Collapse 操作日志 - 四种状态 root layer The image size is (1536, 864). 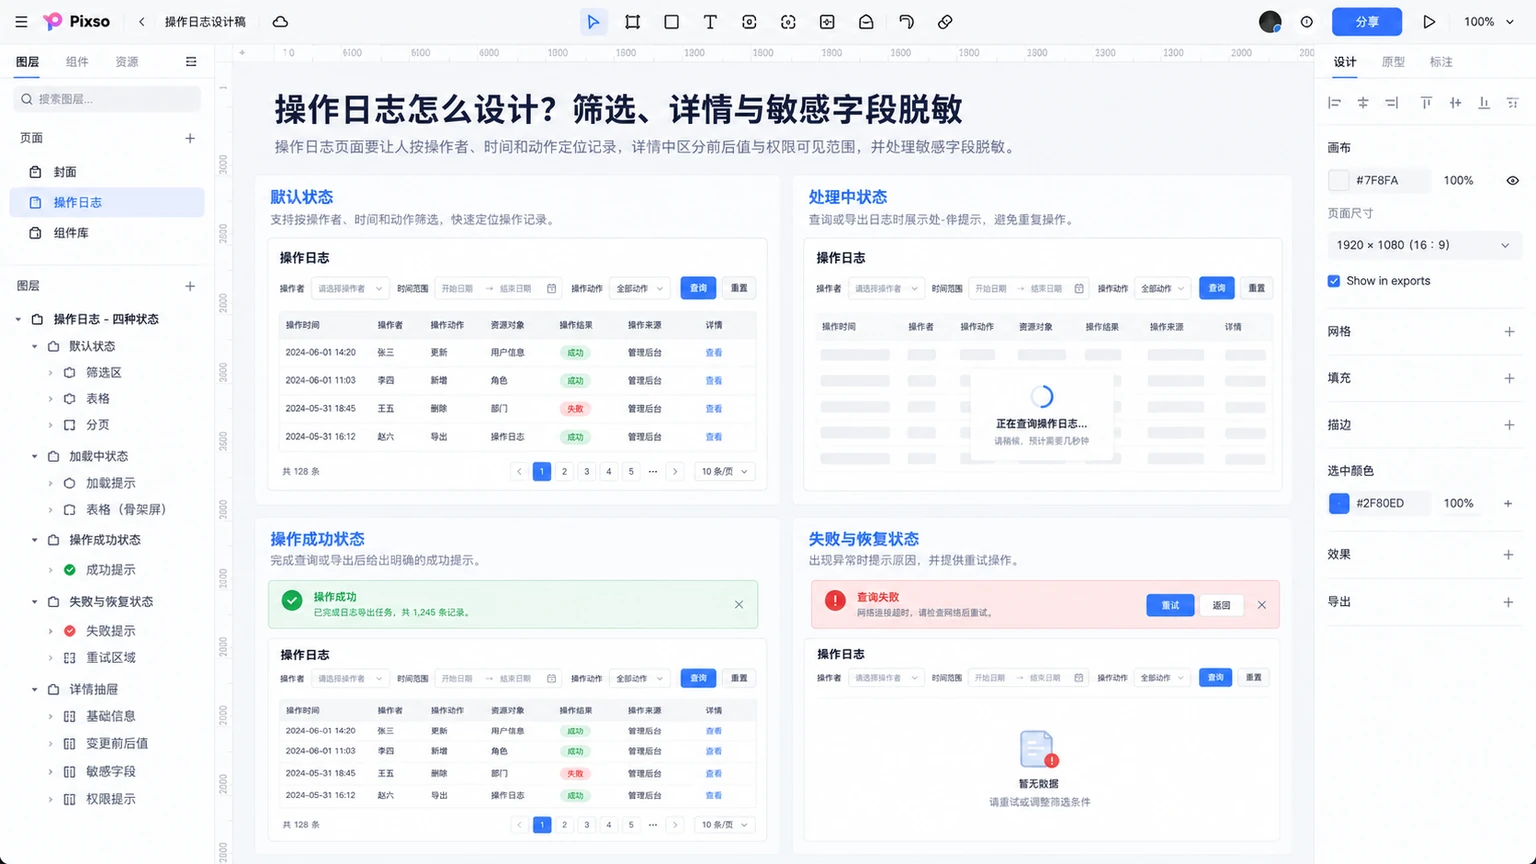[x=19, y=319]
